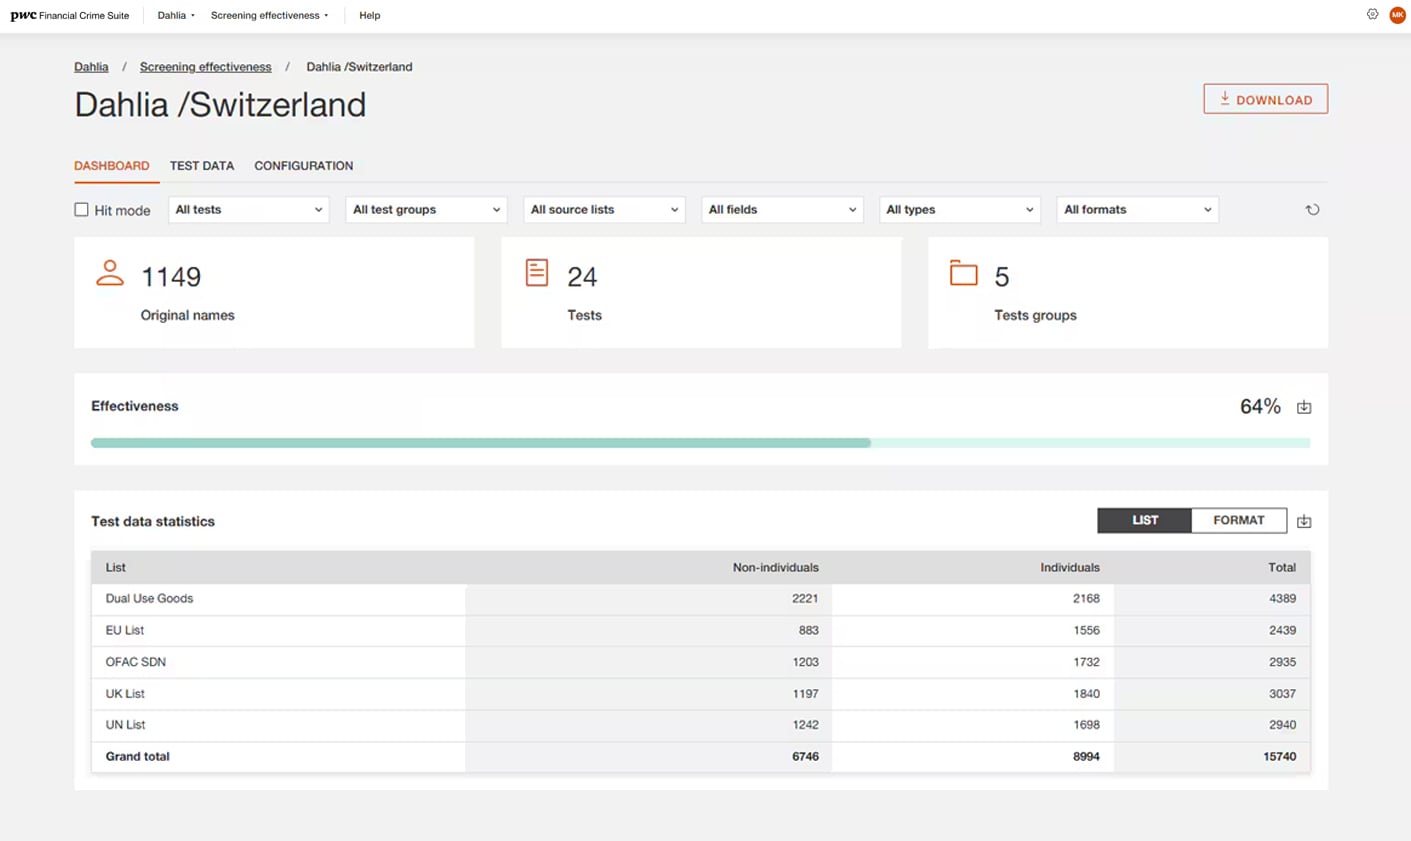
Task: Switch to the TEST DATA tab
Action: coord(202,166)
